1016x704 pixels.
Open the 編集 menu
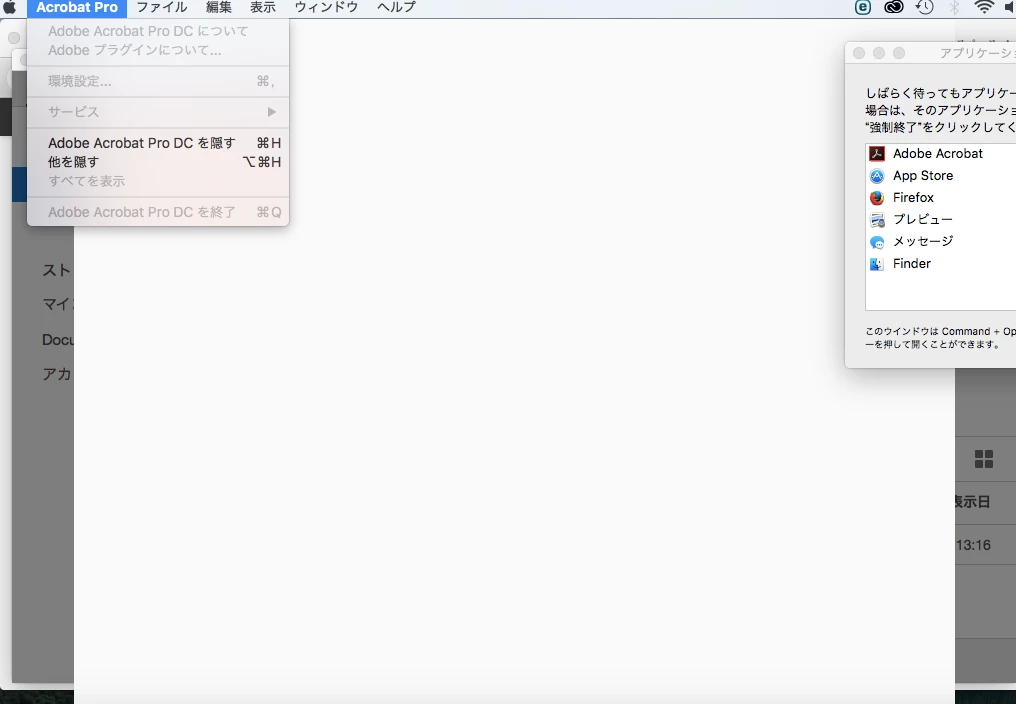click(x=218, y=8)
